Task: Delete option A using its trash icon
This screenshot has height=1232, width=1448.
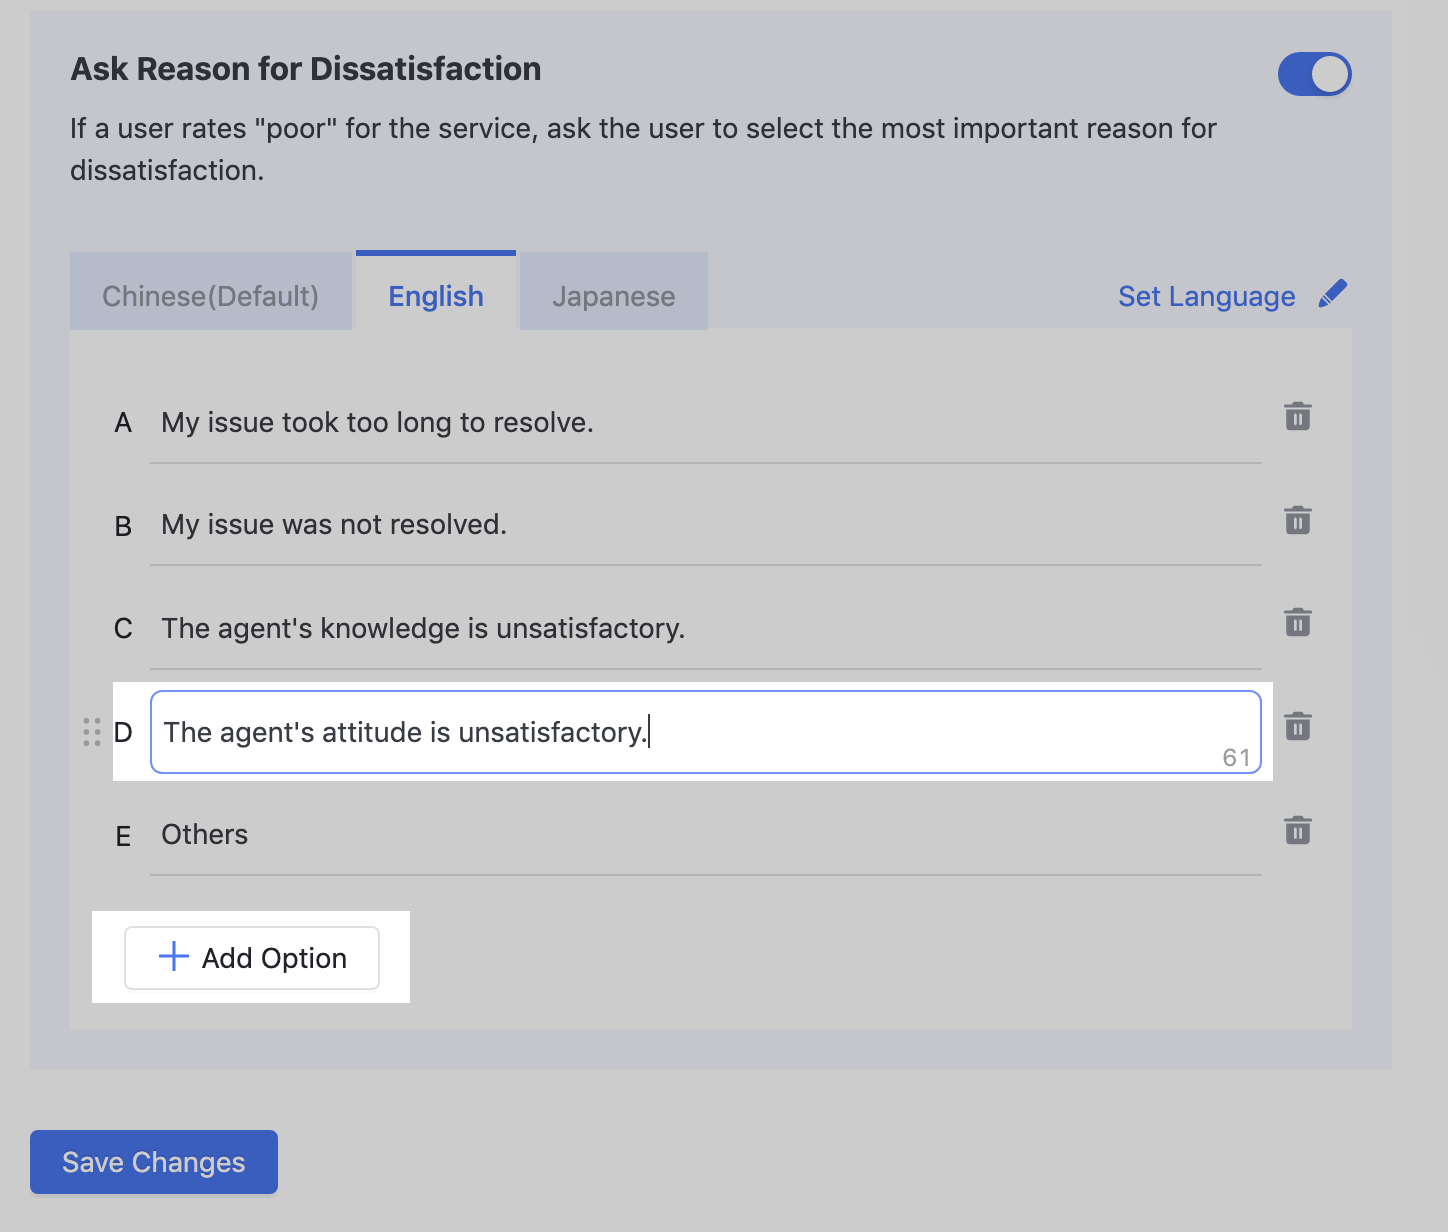Action: 1297,417
